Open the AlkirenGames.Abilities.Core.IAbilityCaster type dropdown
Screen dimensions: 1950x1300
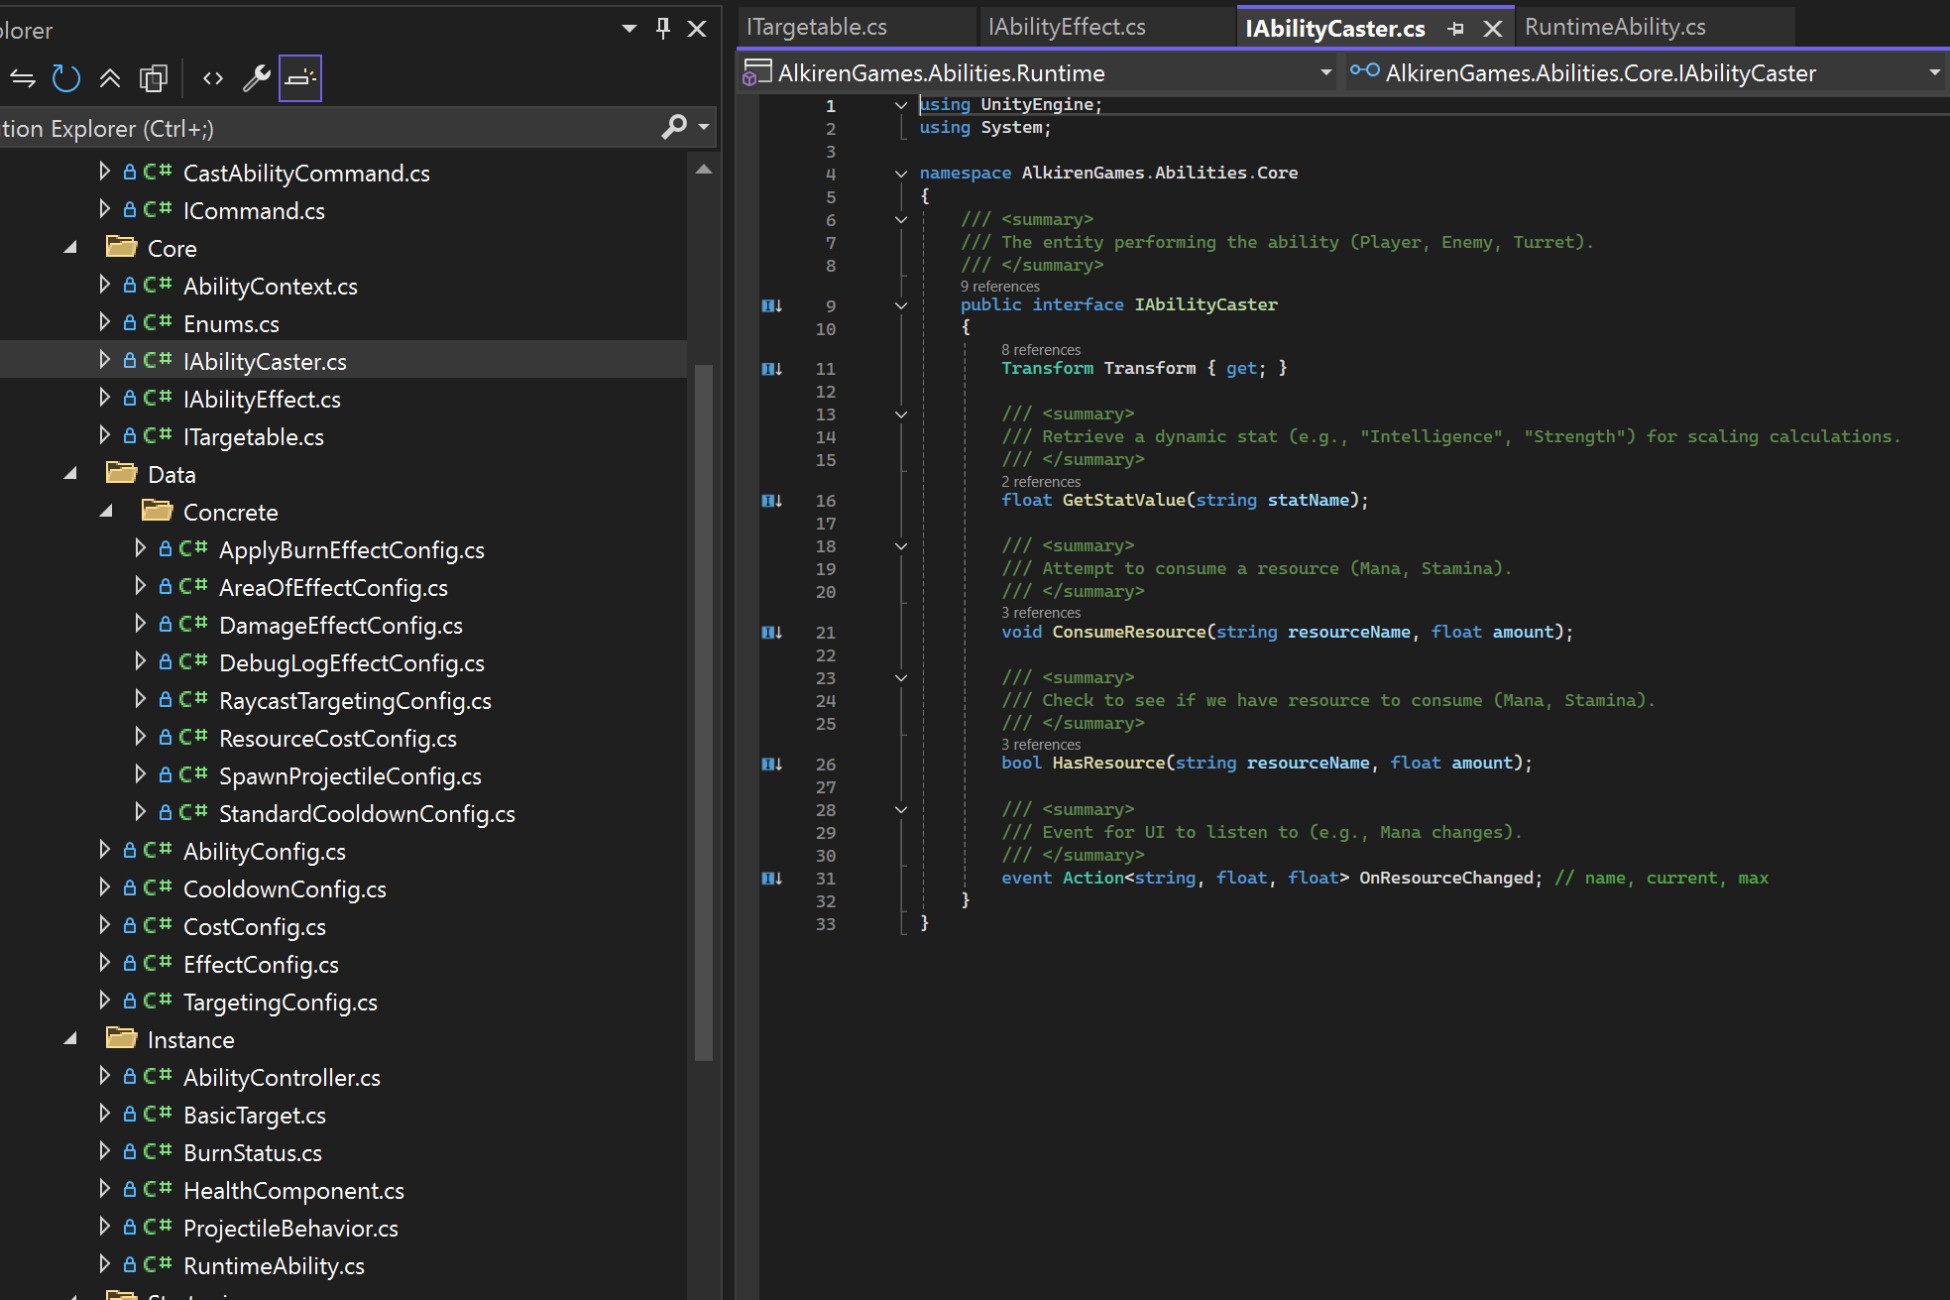point(1934,72)
